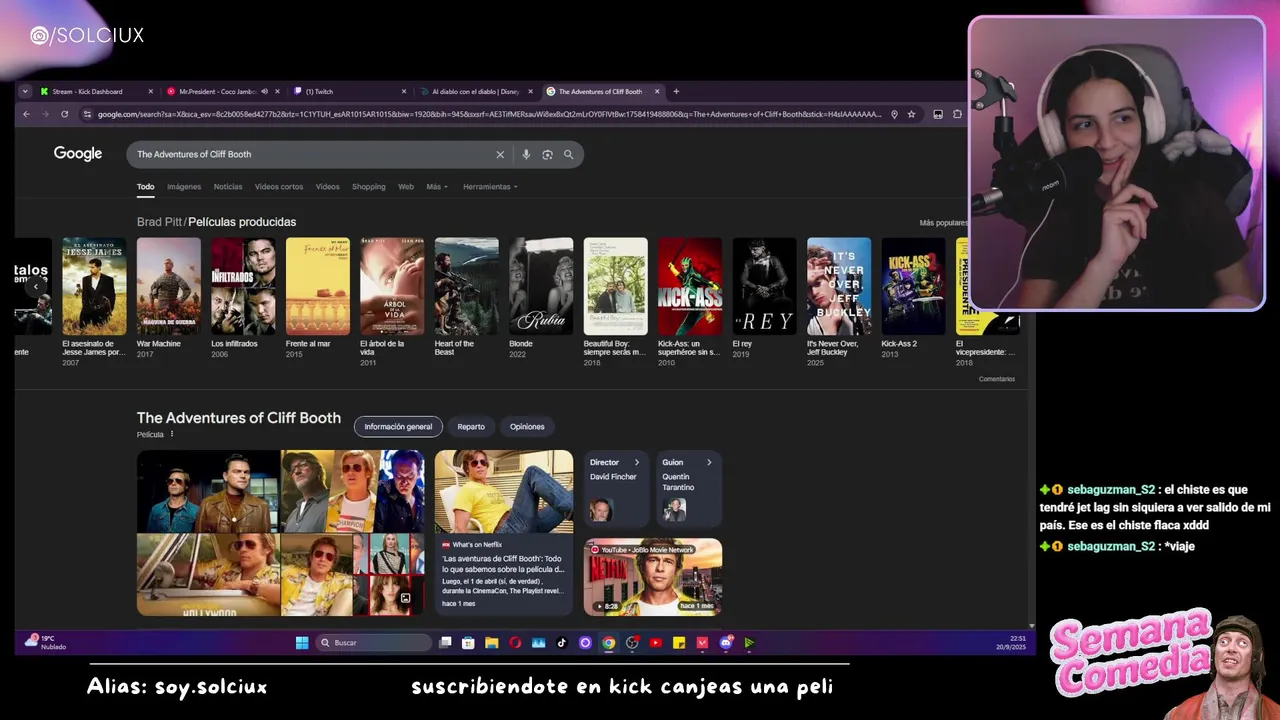
Task: Open OBS Studio from the taskbar
Action: 632,643
